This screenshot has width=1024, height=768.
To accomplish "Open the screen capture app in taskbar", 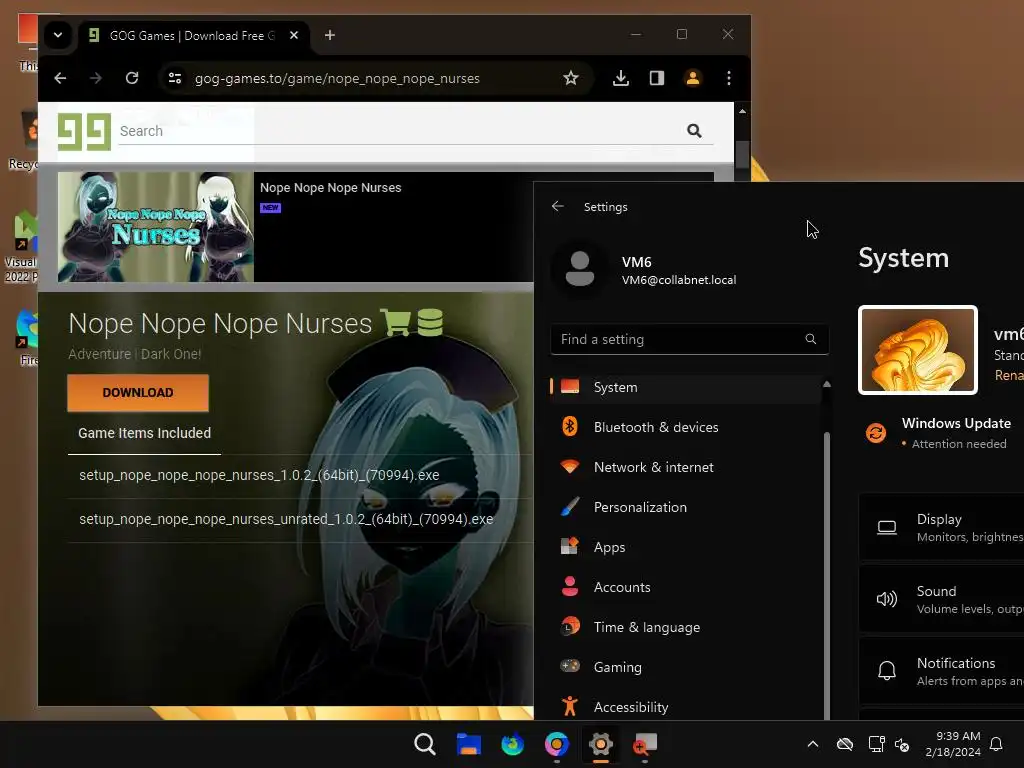I will click(x=645, y=744).
